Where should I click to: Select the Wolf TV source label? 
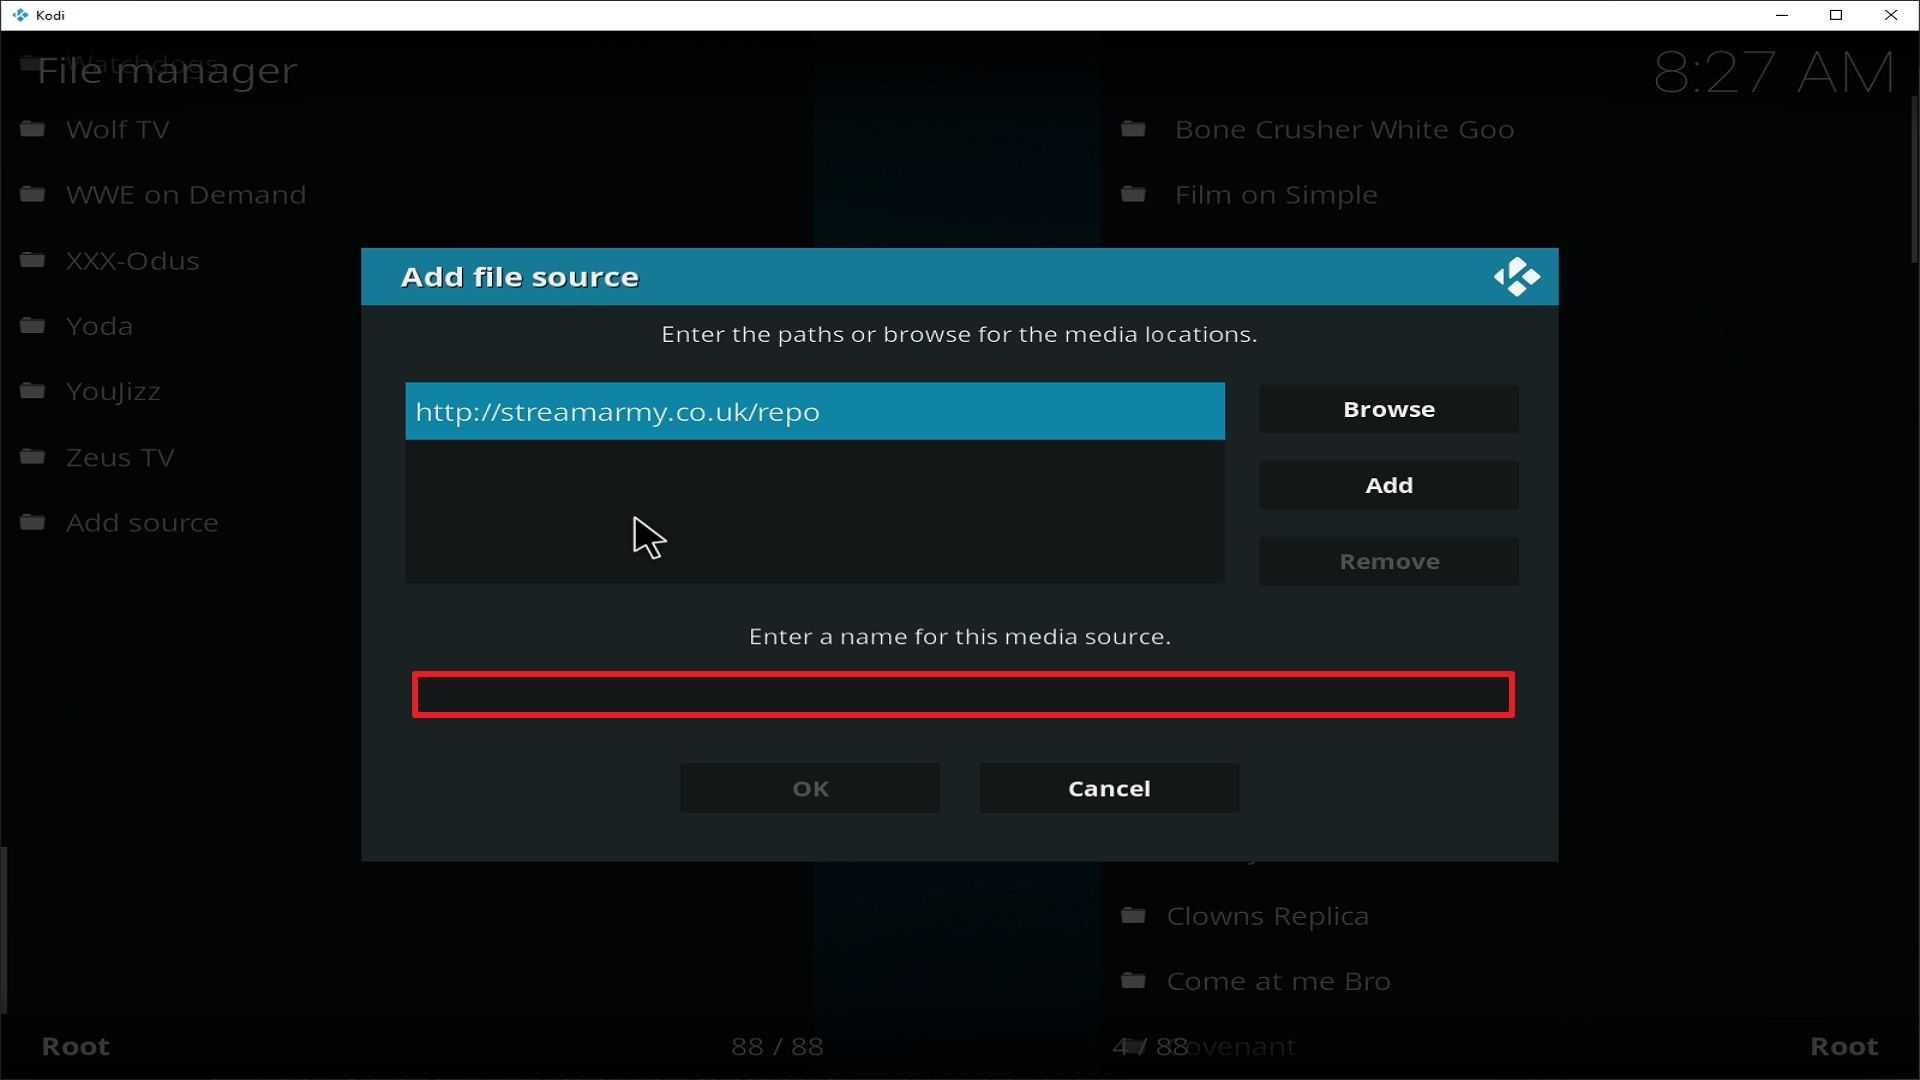coord(118,129)
